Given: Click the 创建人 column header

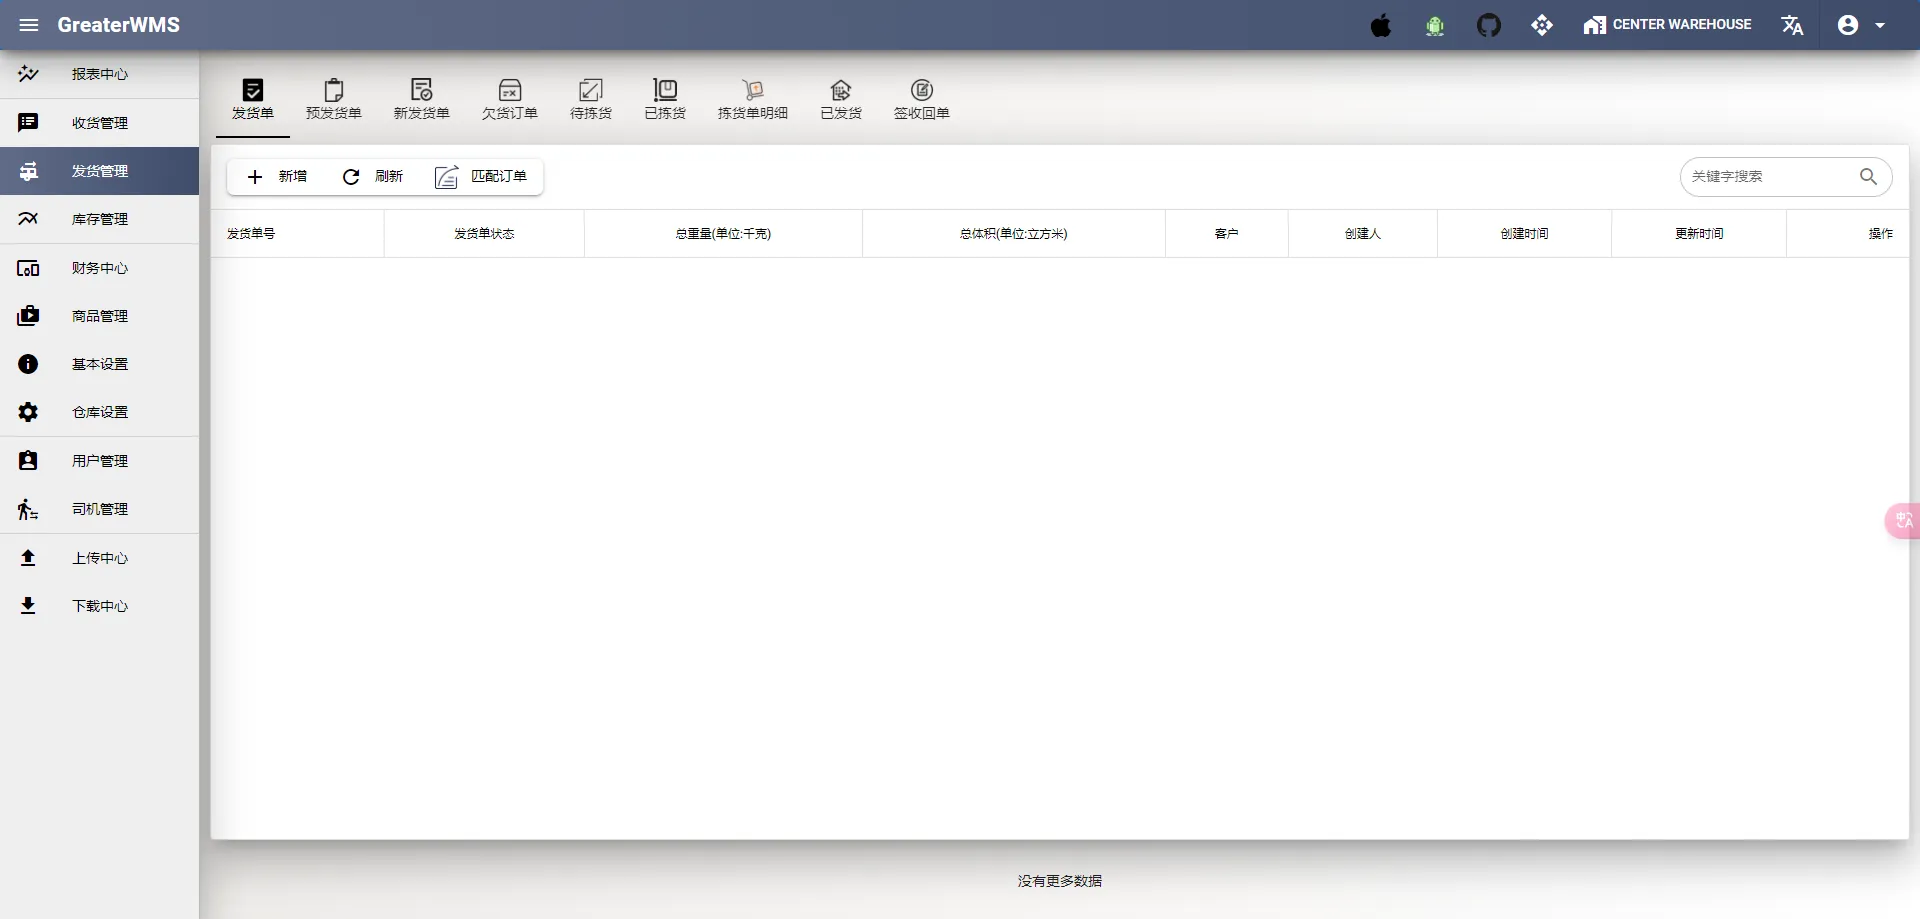Looking at the screenshot, I should tap(1363, 234).
